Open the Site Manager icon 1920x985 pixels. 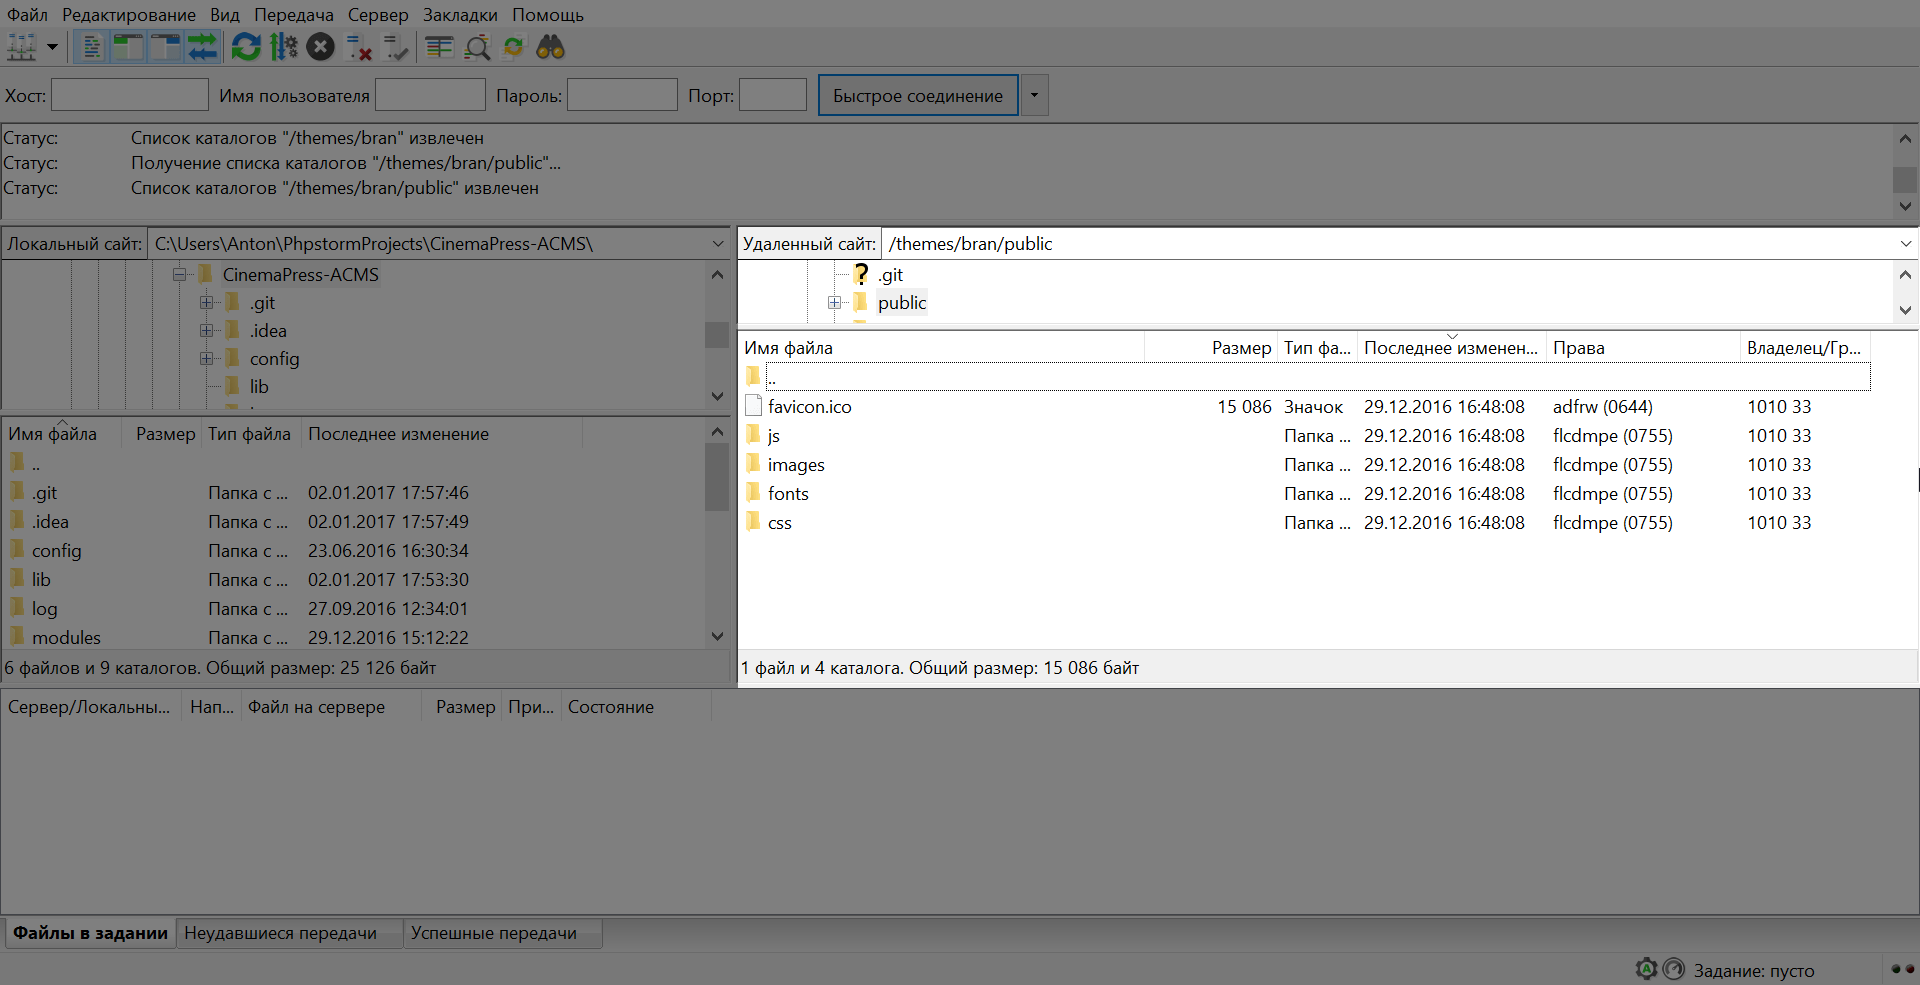tap(22, 47)
